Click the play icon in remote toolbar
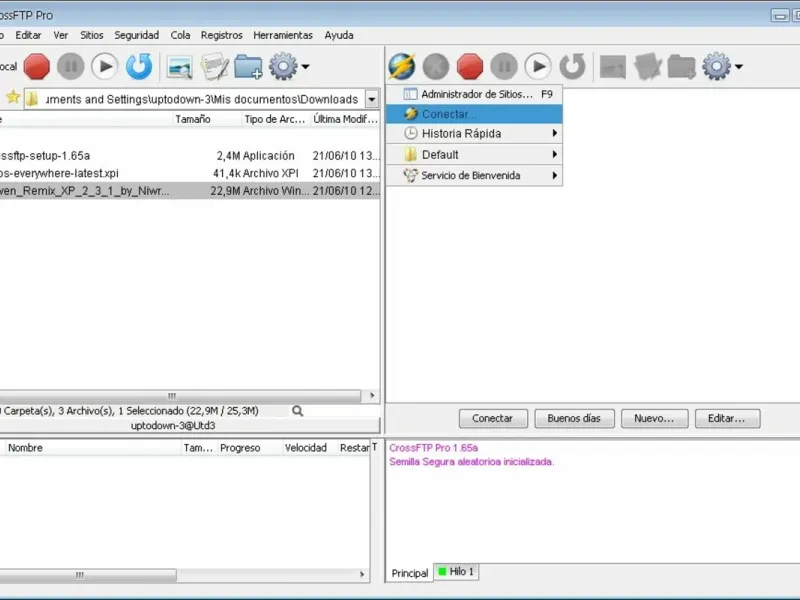 pyautogui.click(x=538, y=66)
